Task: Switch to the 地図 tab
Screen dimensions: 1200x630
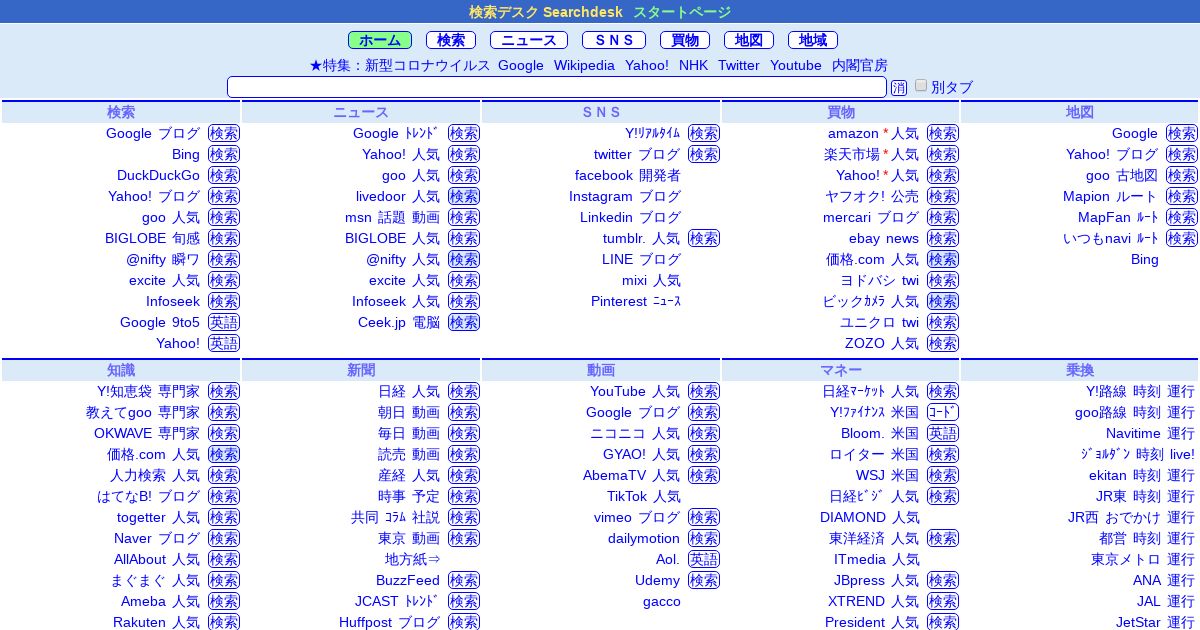Action: (749, 40)
